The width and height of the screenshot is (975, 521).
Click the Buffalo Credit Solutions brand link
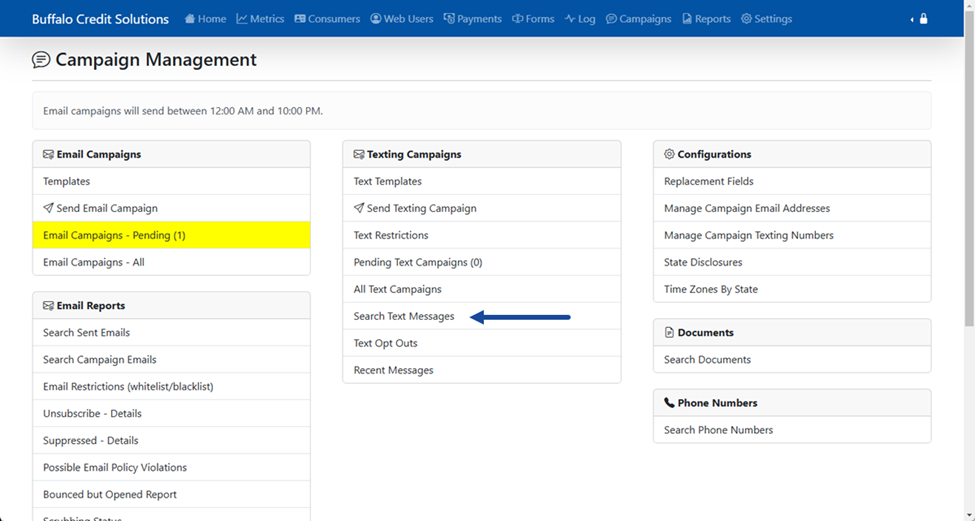pos(100,19)
